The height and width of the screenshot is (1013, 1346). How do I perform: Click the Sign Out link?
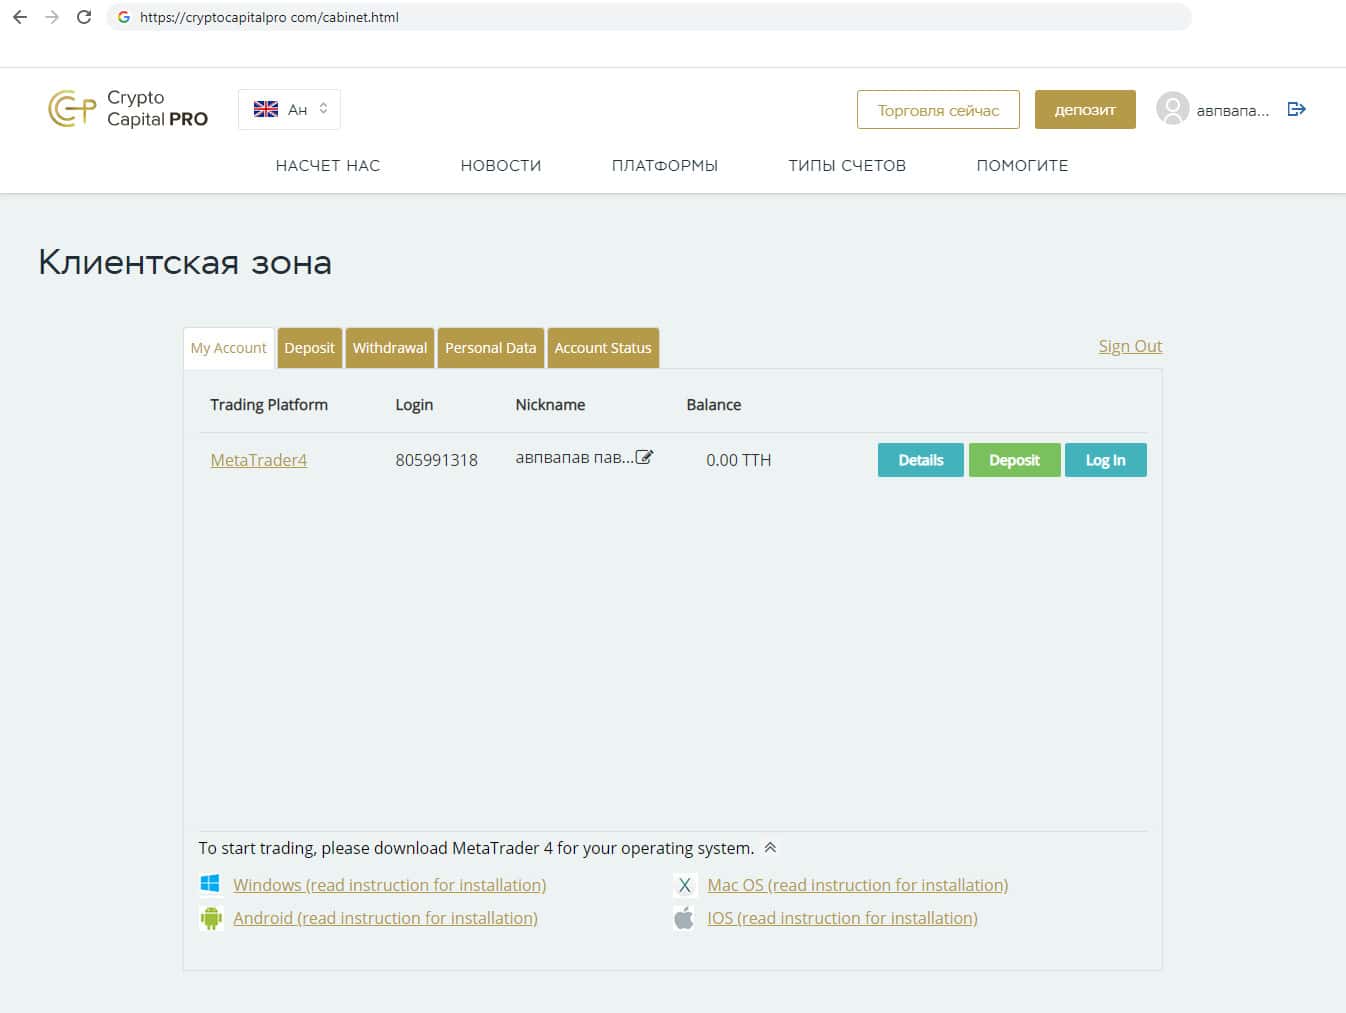1130,346
